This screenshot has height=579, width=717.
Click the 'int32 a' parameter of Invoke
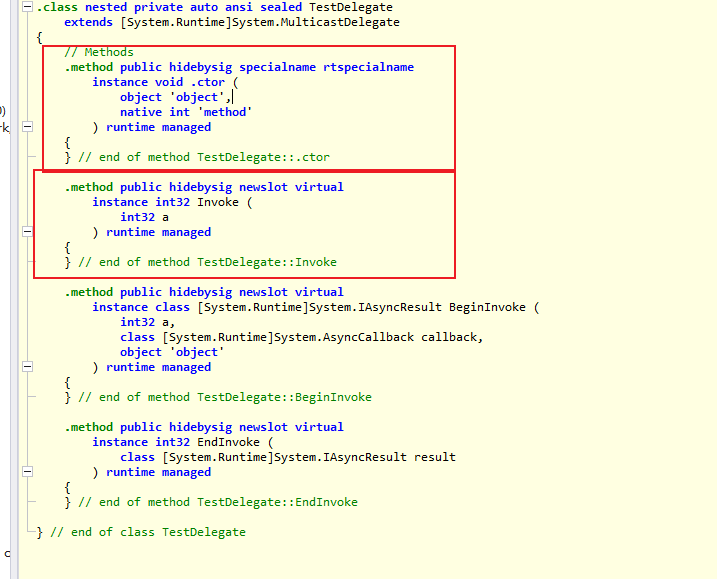tap(144, 217)
